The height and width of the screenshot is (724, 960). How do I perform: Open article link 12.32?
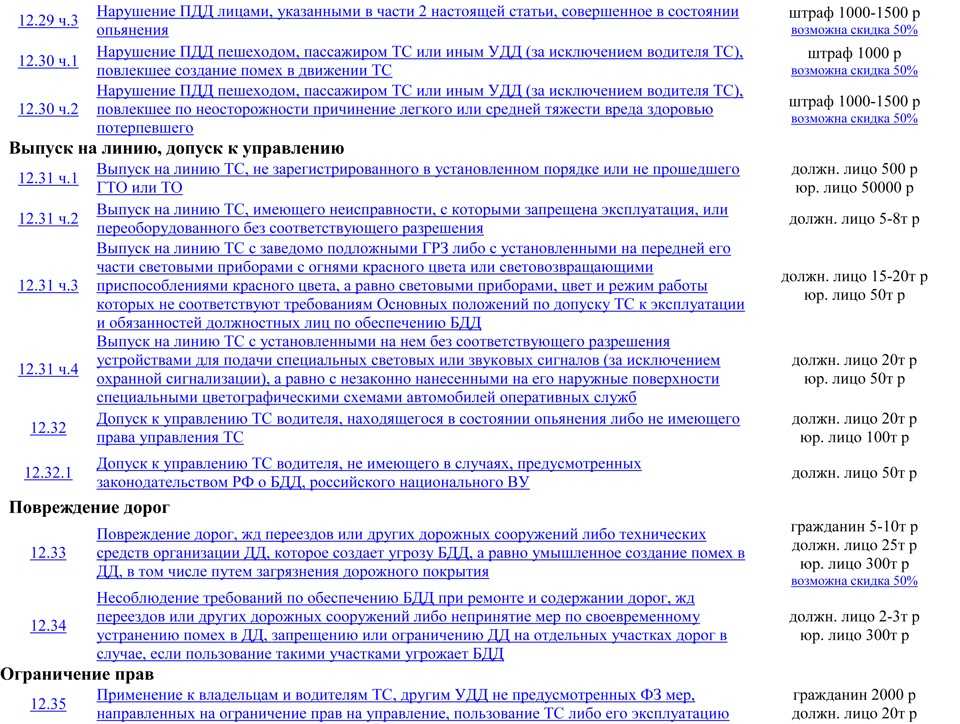(48, 428)
